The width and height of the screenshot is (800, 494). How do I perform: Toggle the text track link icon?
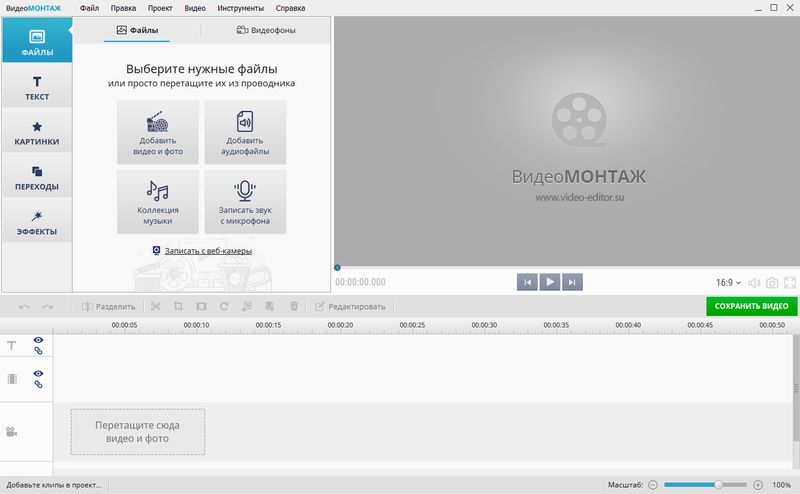[x=39, y=352]
